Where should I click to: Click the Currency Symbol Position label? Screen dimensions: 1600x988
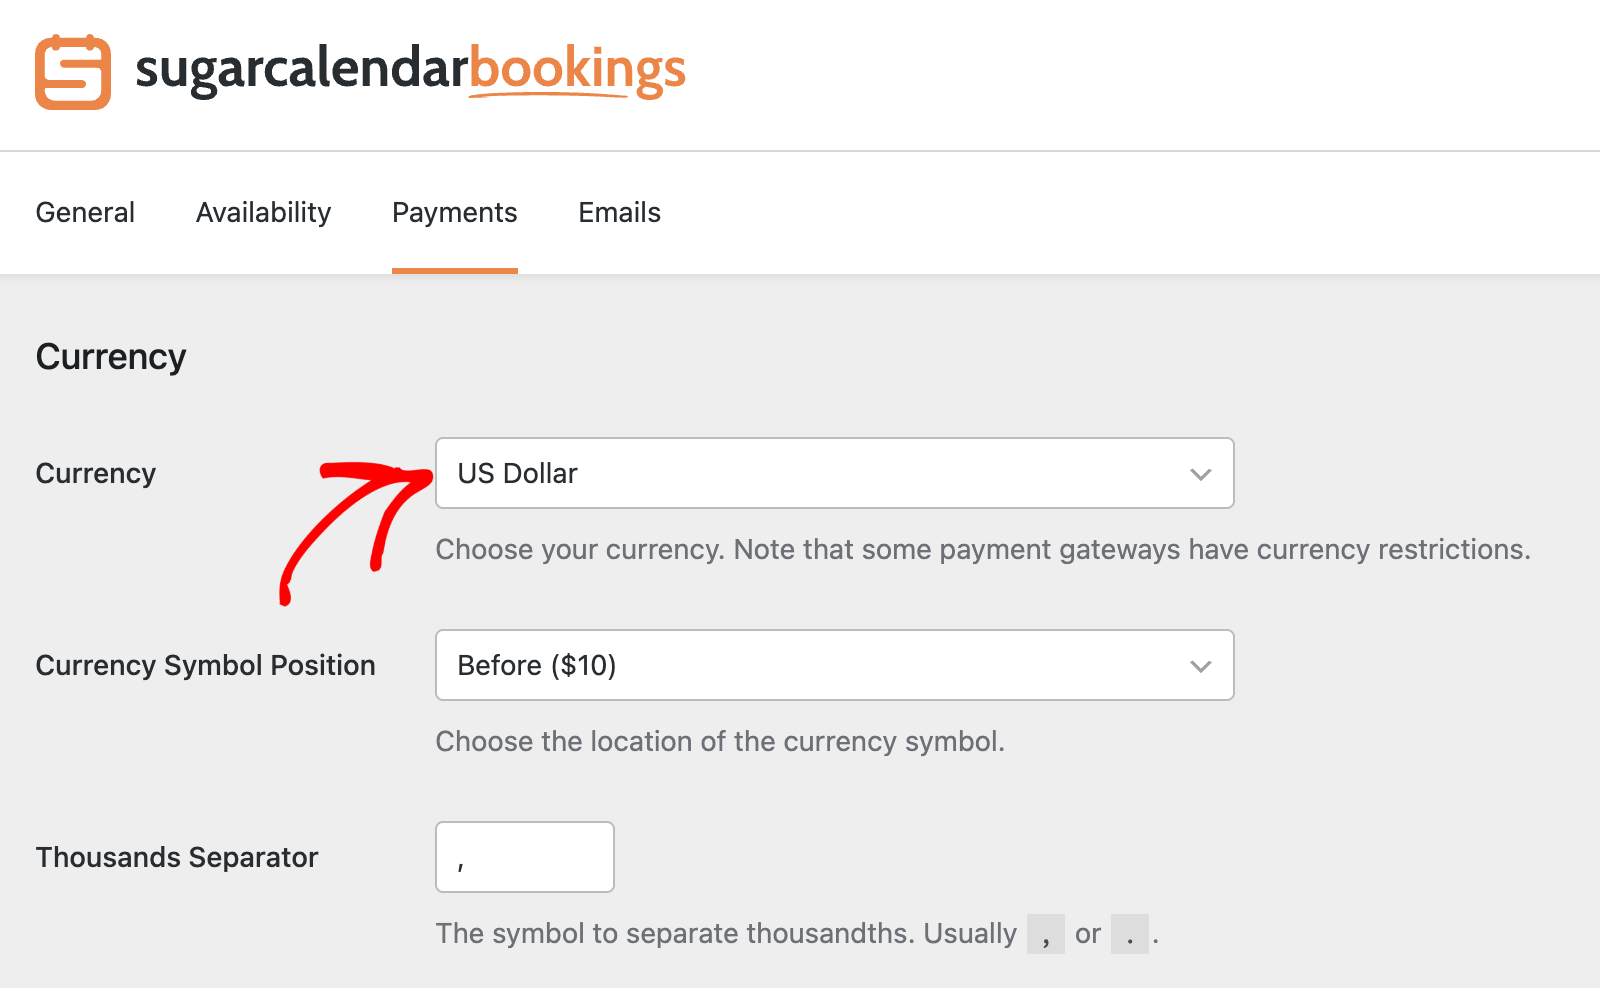[205, 665]
